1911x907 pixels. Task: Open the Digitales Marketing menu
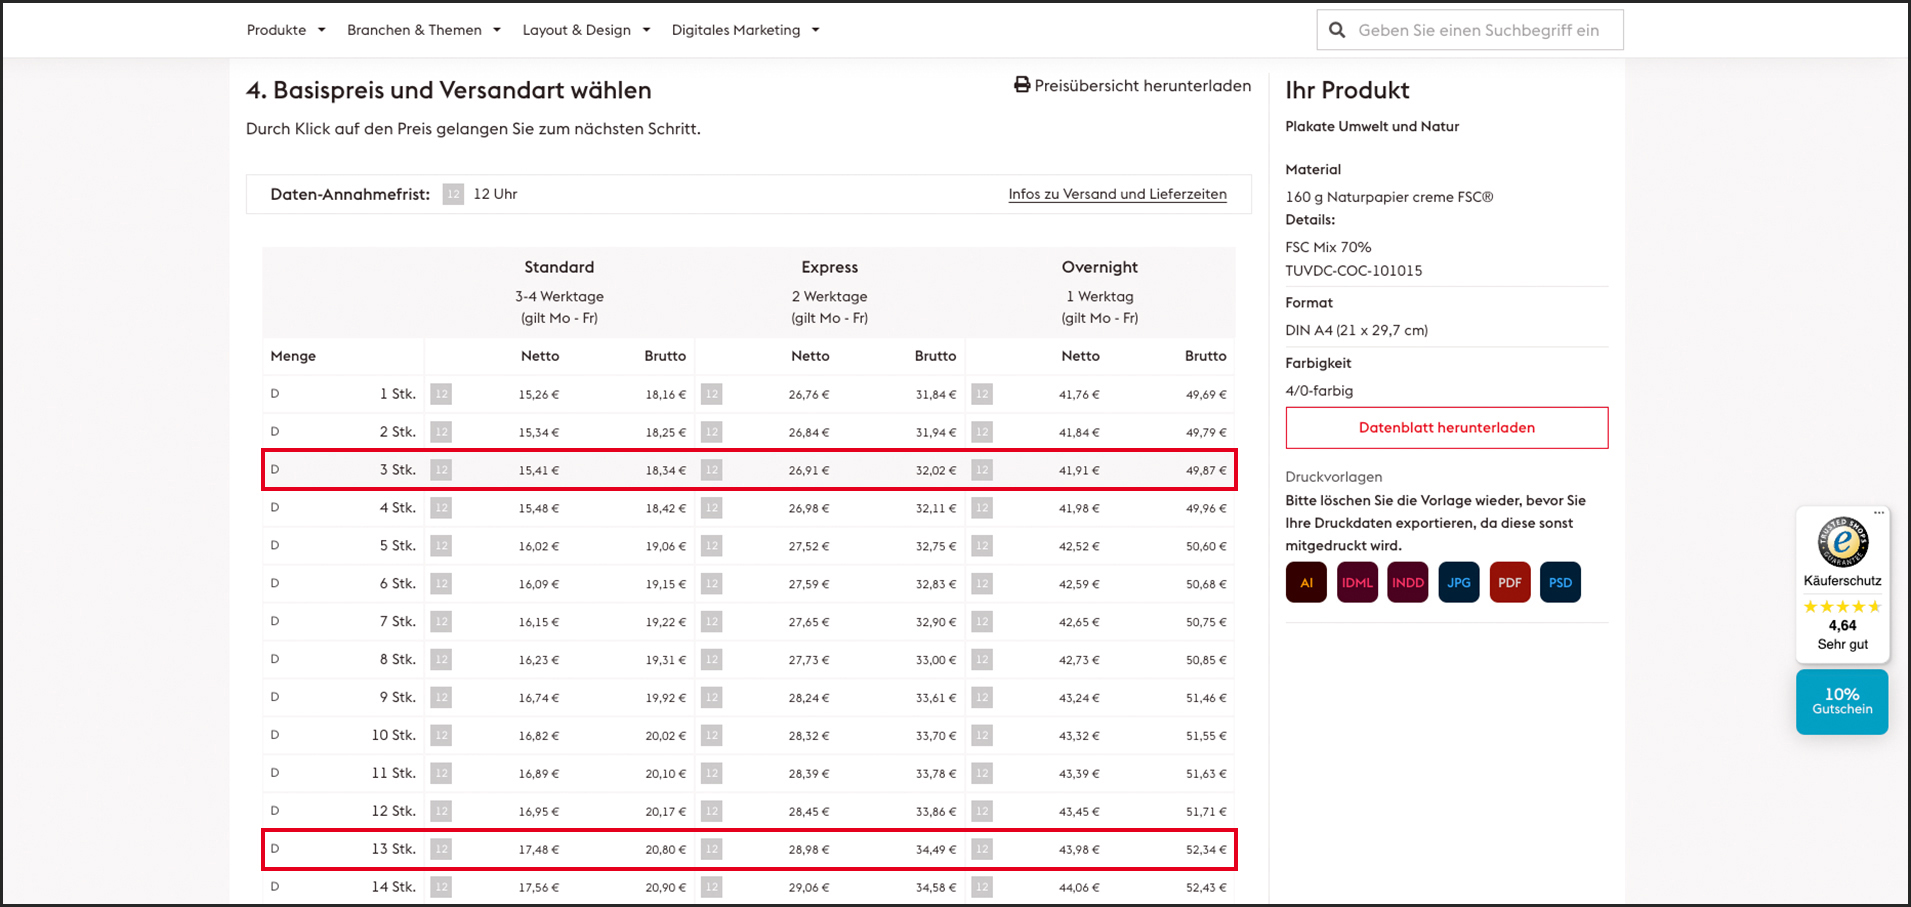tap(745, 30)
